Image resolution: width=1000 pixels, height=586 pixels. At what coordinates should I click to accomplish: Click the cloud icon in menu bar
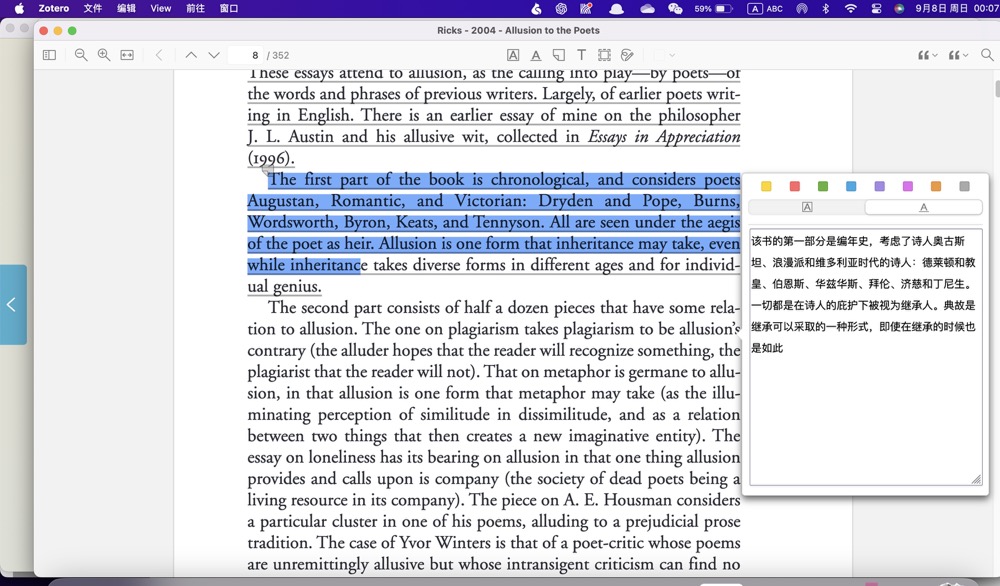pyautogui.click(x=647, y=8)
